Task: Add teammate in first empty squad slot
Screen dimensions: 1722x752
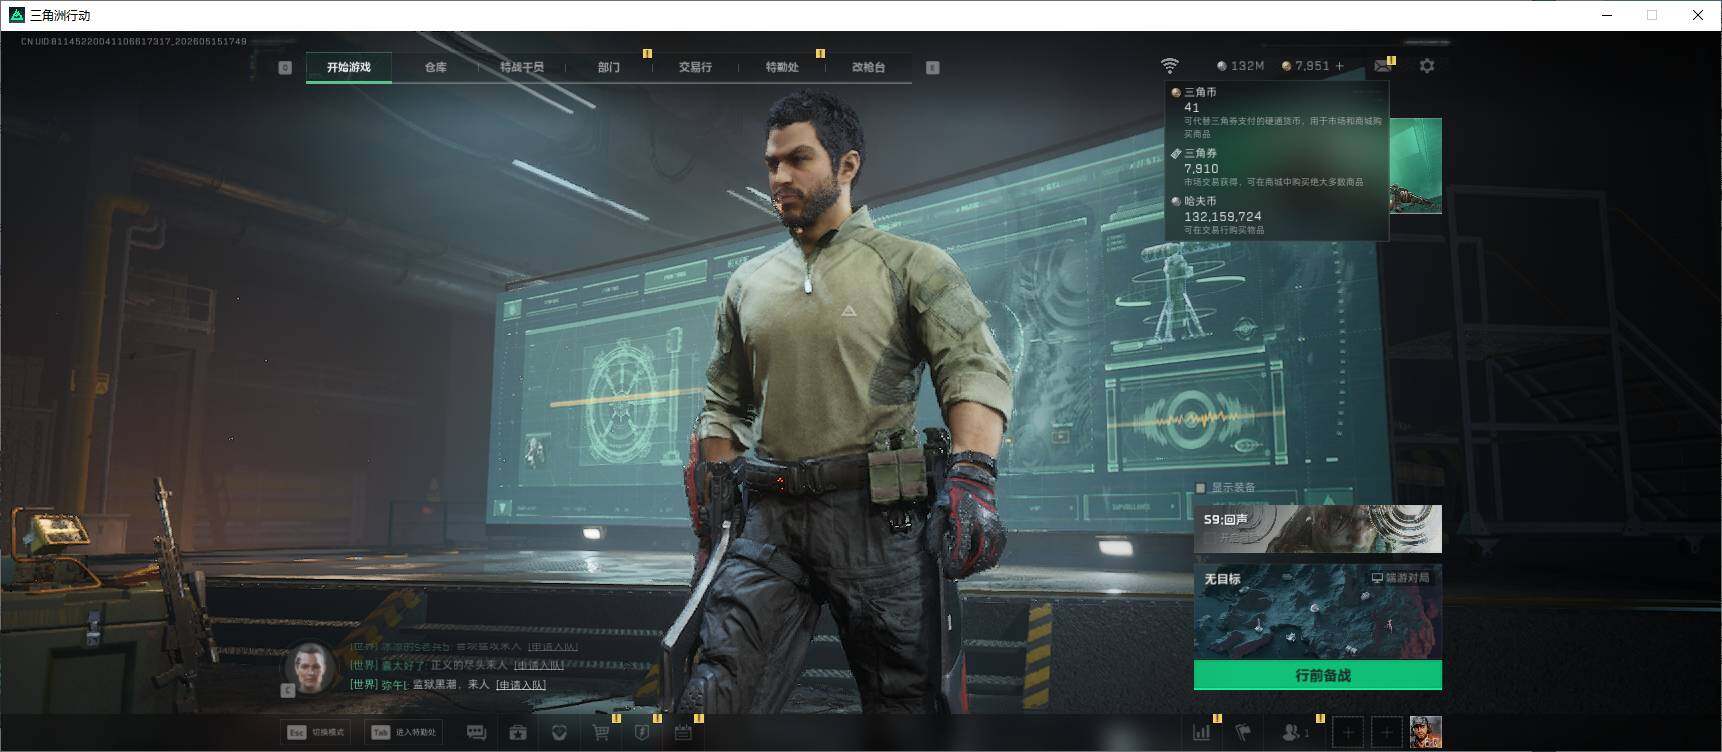Action: (x=1348, y=733)
